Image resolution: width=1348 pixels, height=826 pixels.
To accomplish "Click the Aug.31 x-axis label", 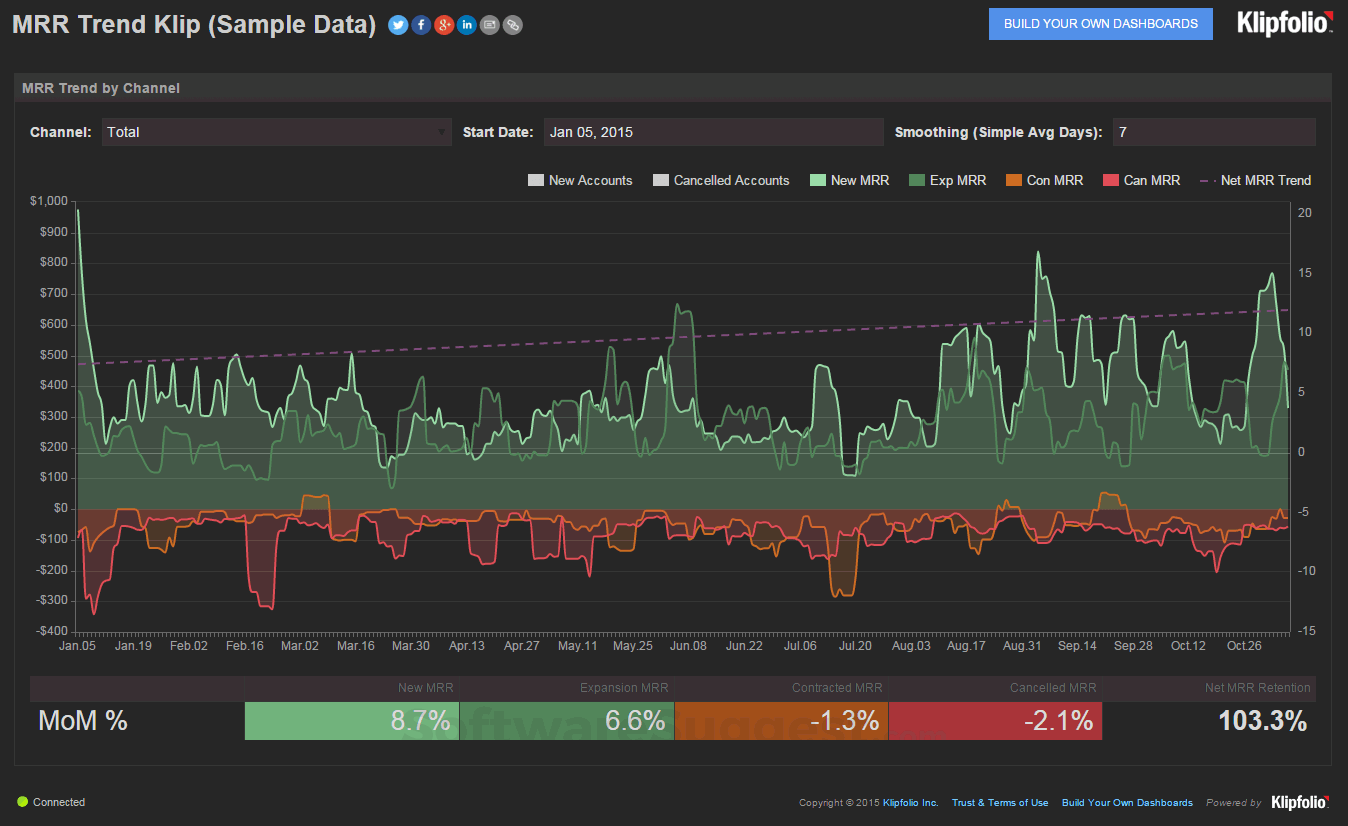I will [x=1022, y=646].
